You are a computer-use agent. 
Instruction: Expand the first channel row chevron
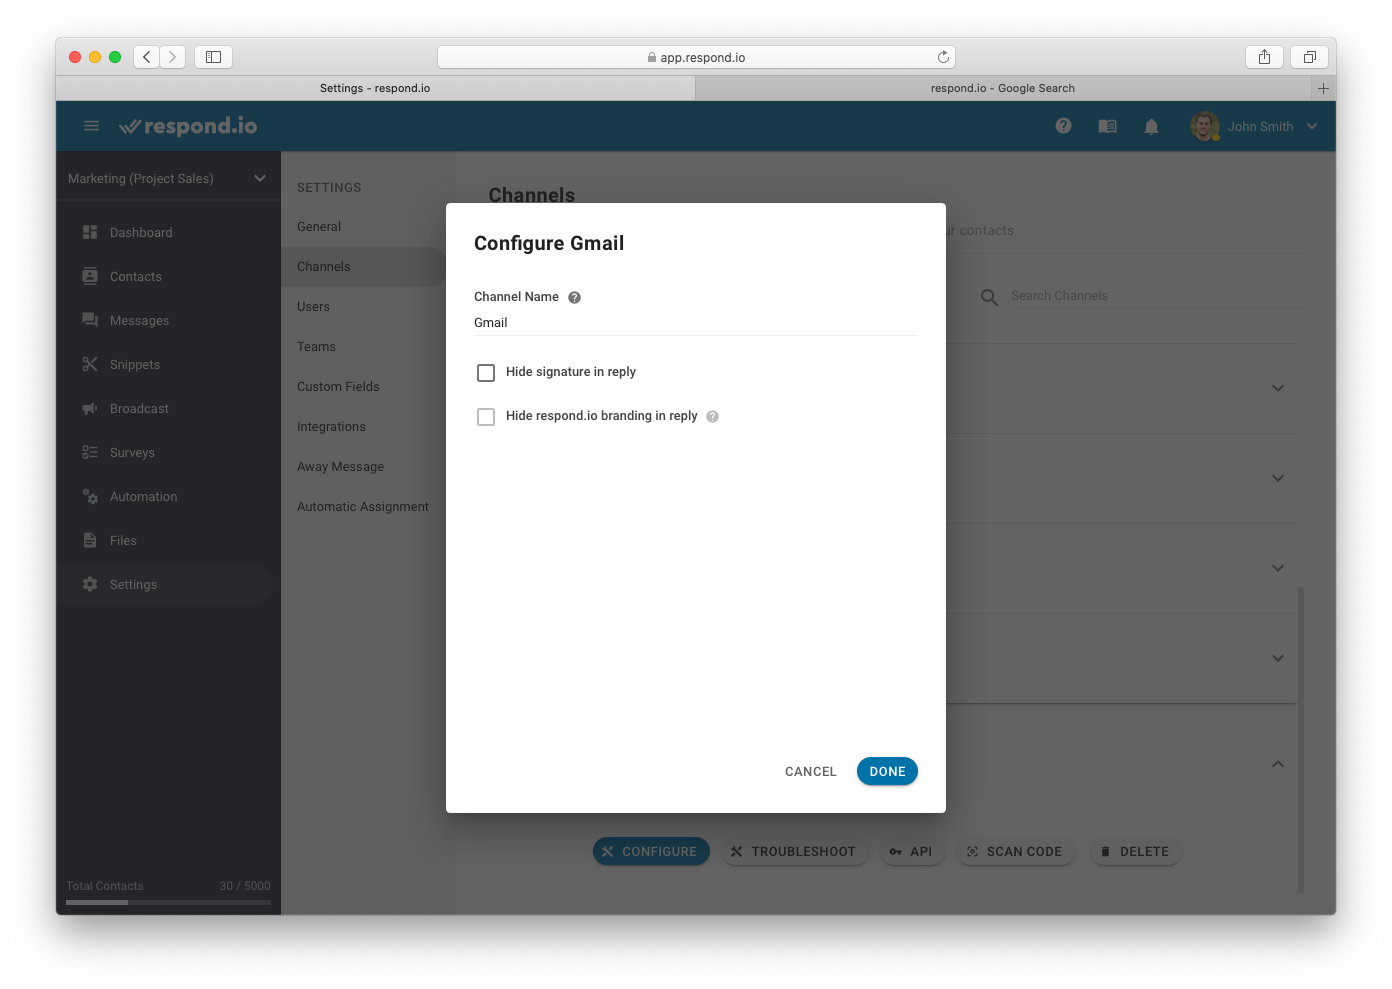1277,388
